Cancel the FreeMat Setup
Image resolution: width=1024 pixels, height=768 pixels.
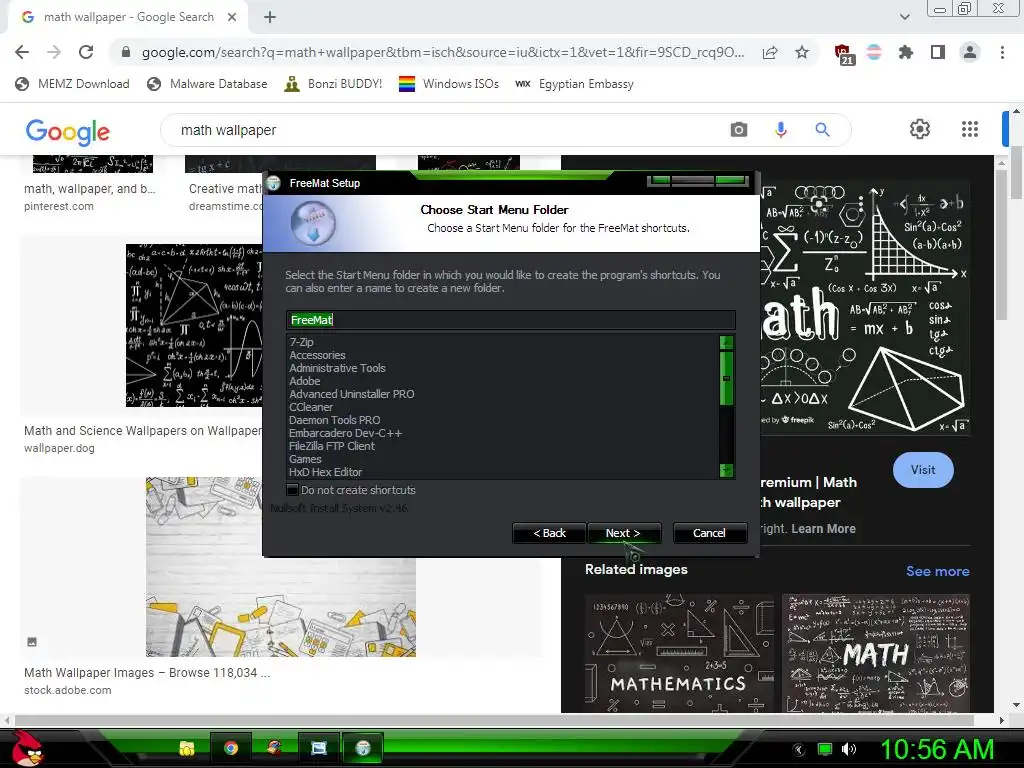(709, 533)
